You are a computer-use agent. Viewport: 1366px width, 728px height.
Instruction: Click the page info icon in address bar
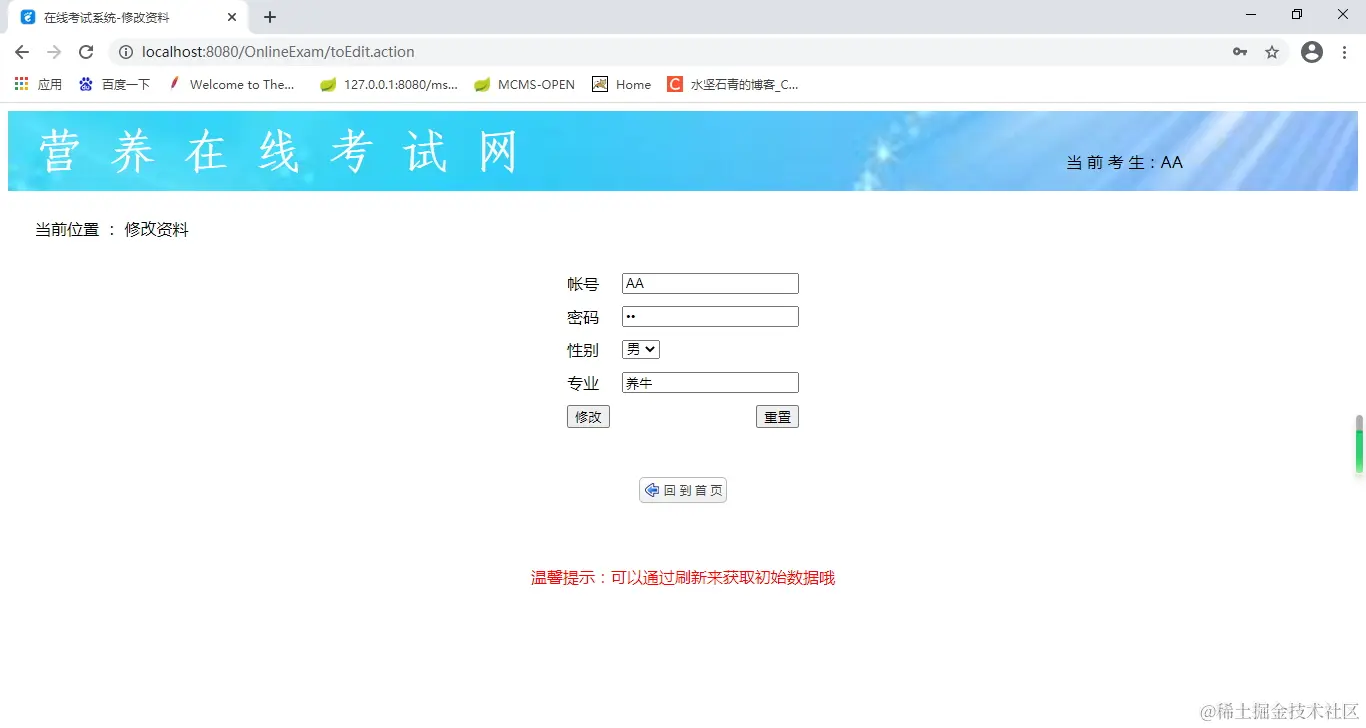[125, 51]
